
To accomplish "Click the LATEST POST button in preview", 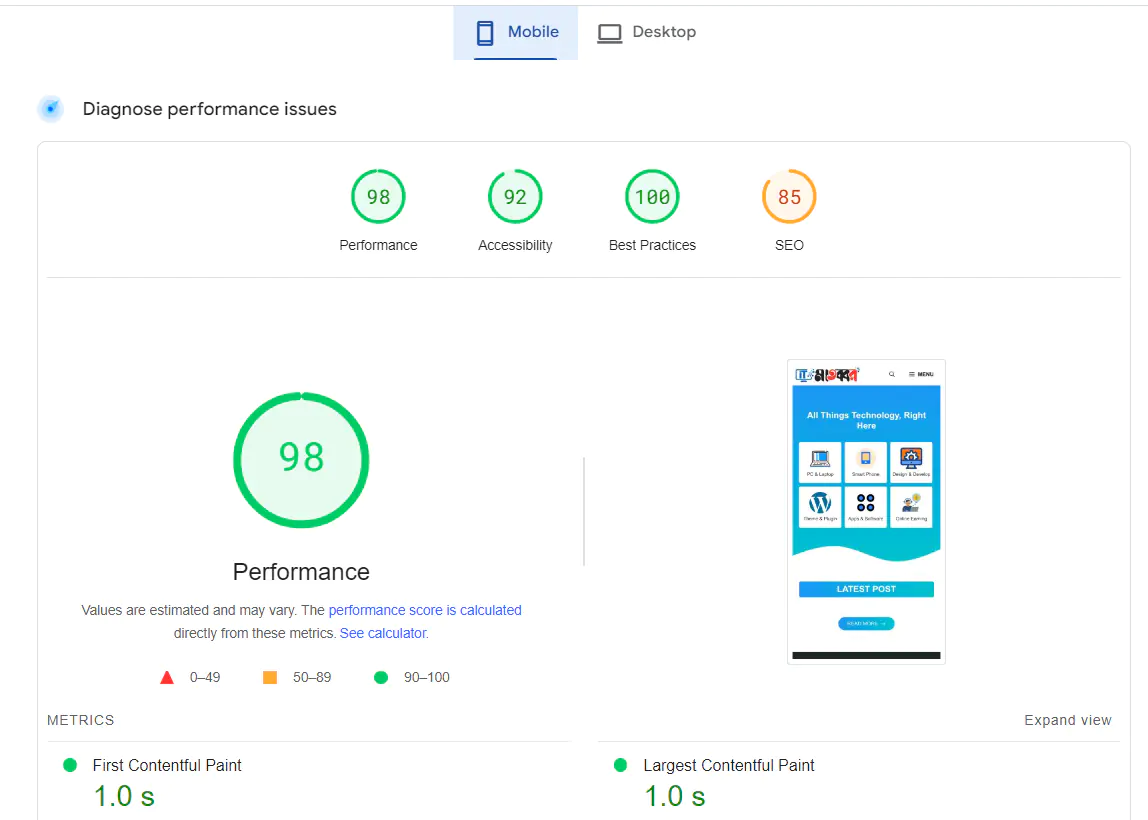I will point(866,588).
